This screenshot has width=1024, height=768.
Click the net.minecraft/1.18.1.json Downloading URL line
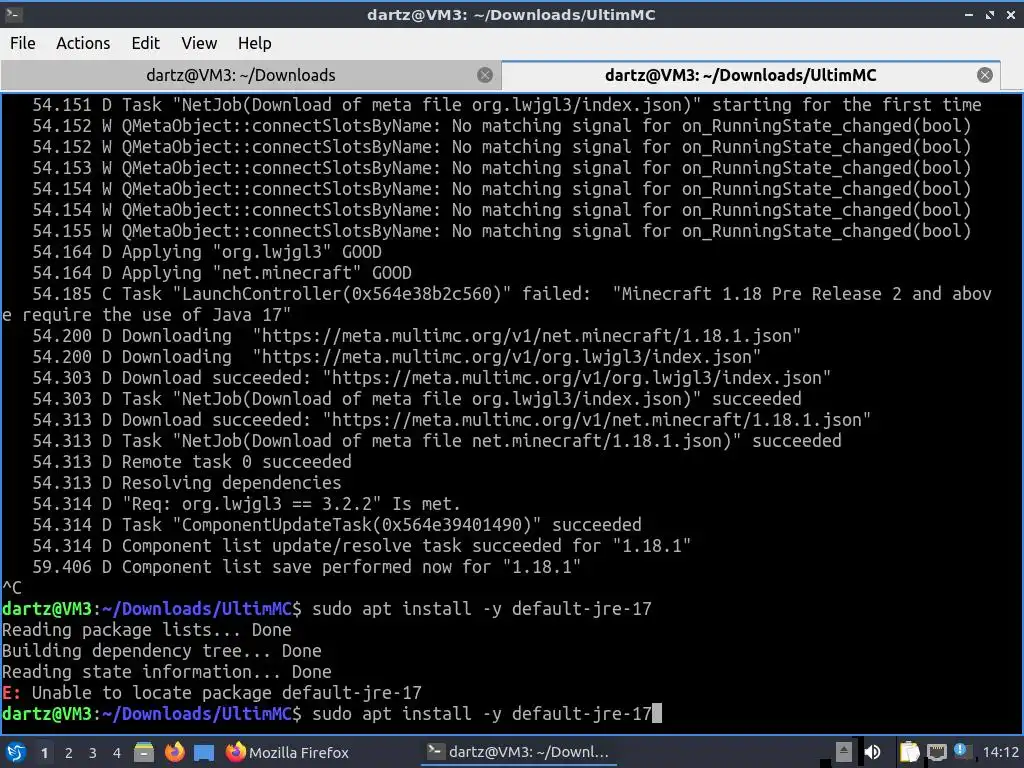click(417, 336)
